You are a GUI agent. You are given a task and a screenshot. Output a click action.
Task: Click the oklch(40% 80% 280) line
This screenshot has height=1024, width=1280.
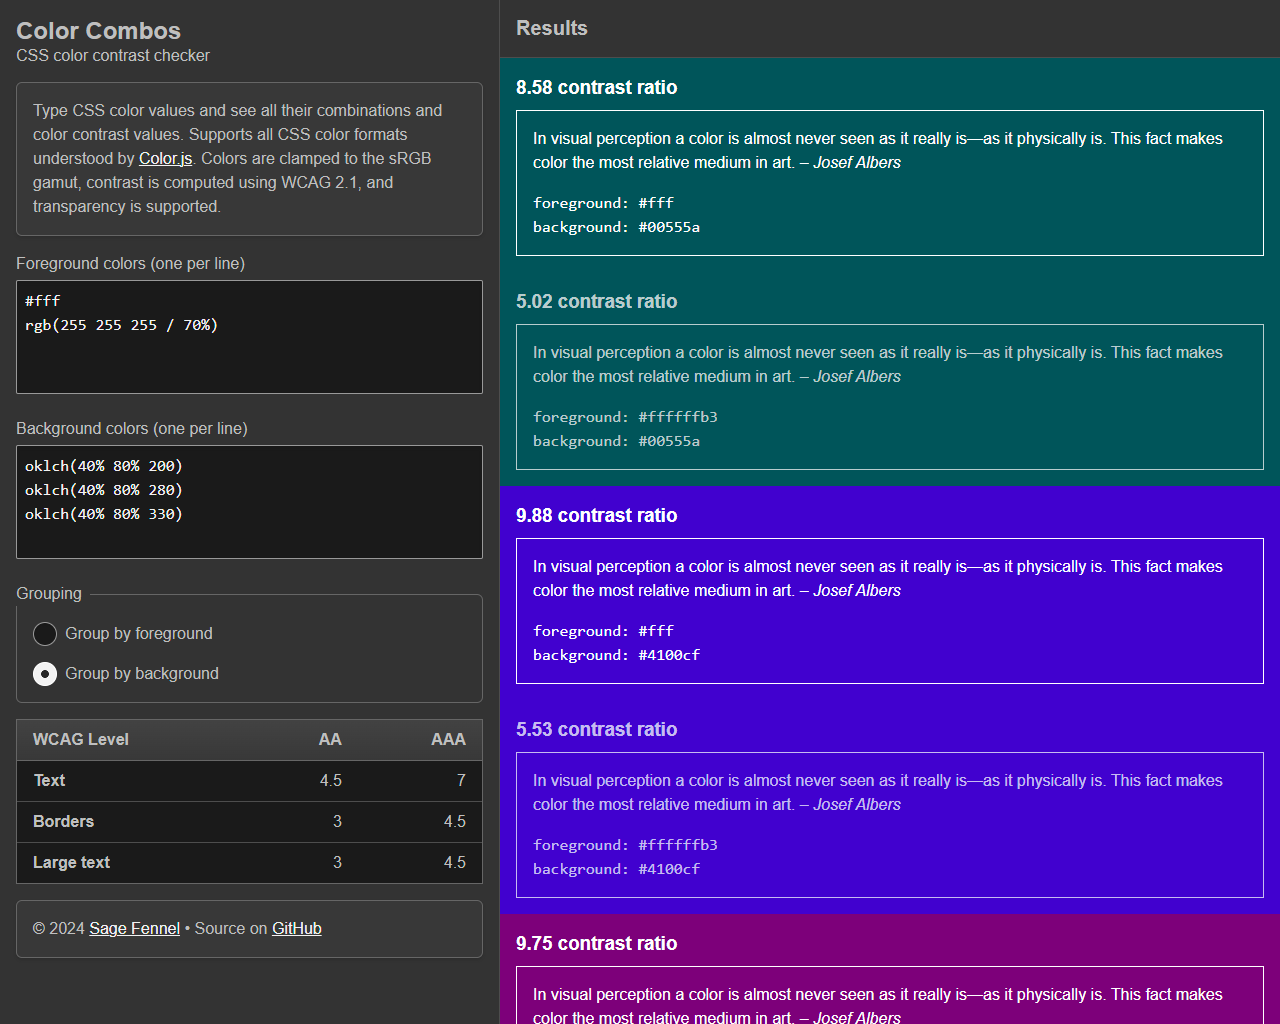[104, 490]
